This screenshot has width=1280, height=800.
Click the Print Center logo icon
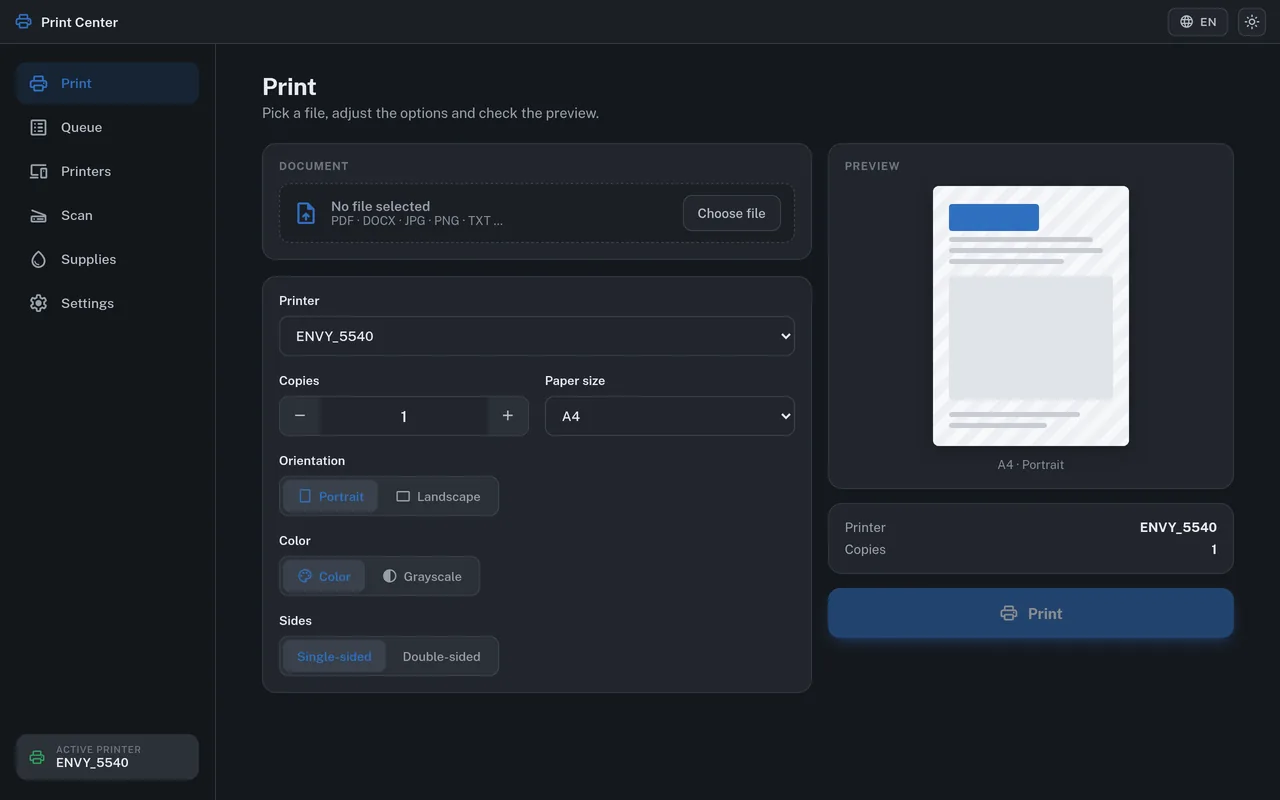24,22
